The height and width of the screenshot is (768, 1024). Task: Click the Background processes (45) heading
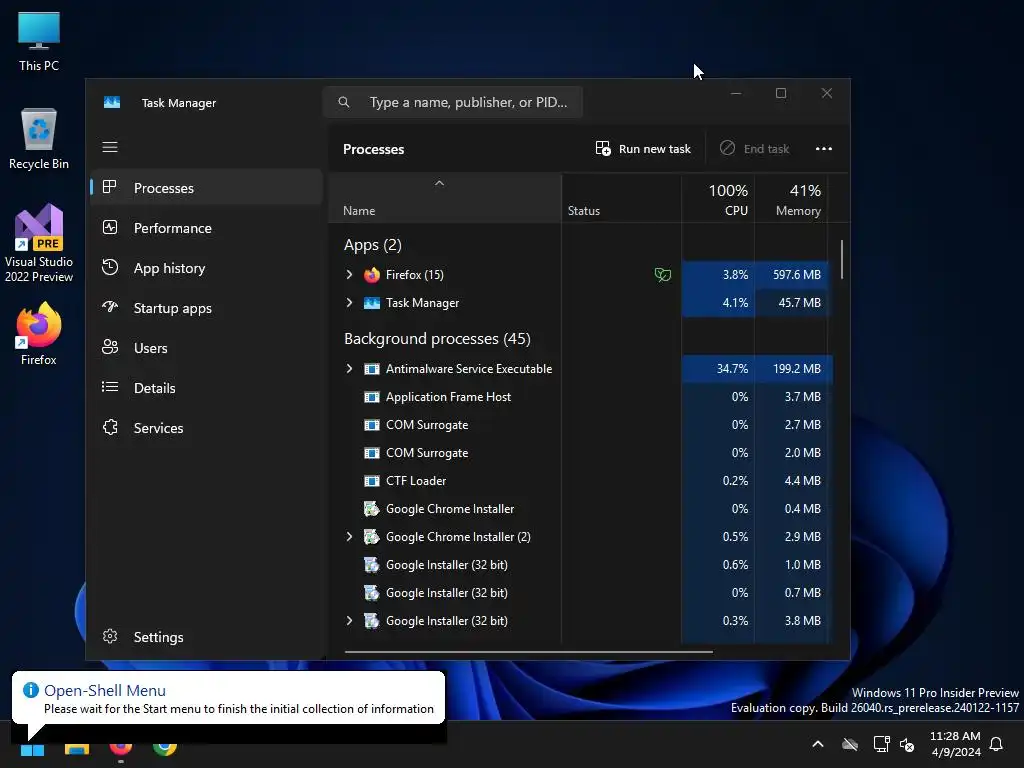pos(437,339)
